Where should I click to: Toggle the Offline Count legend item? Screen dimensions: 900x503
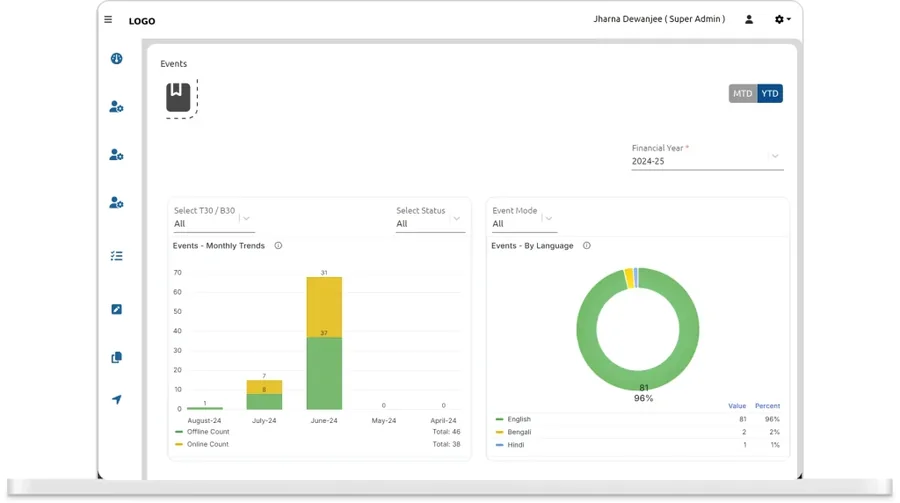click(x=202, y=432)
